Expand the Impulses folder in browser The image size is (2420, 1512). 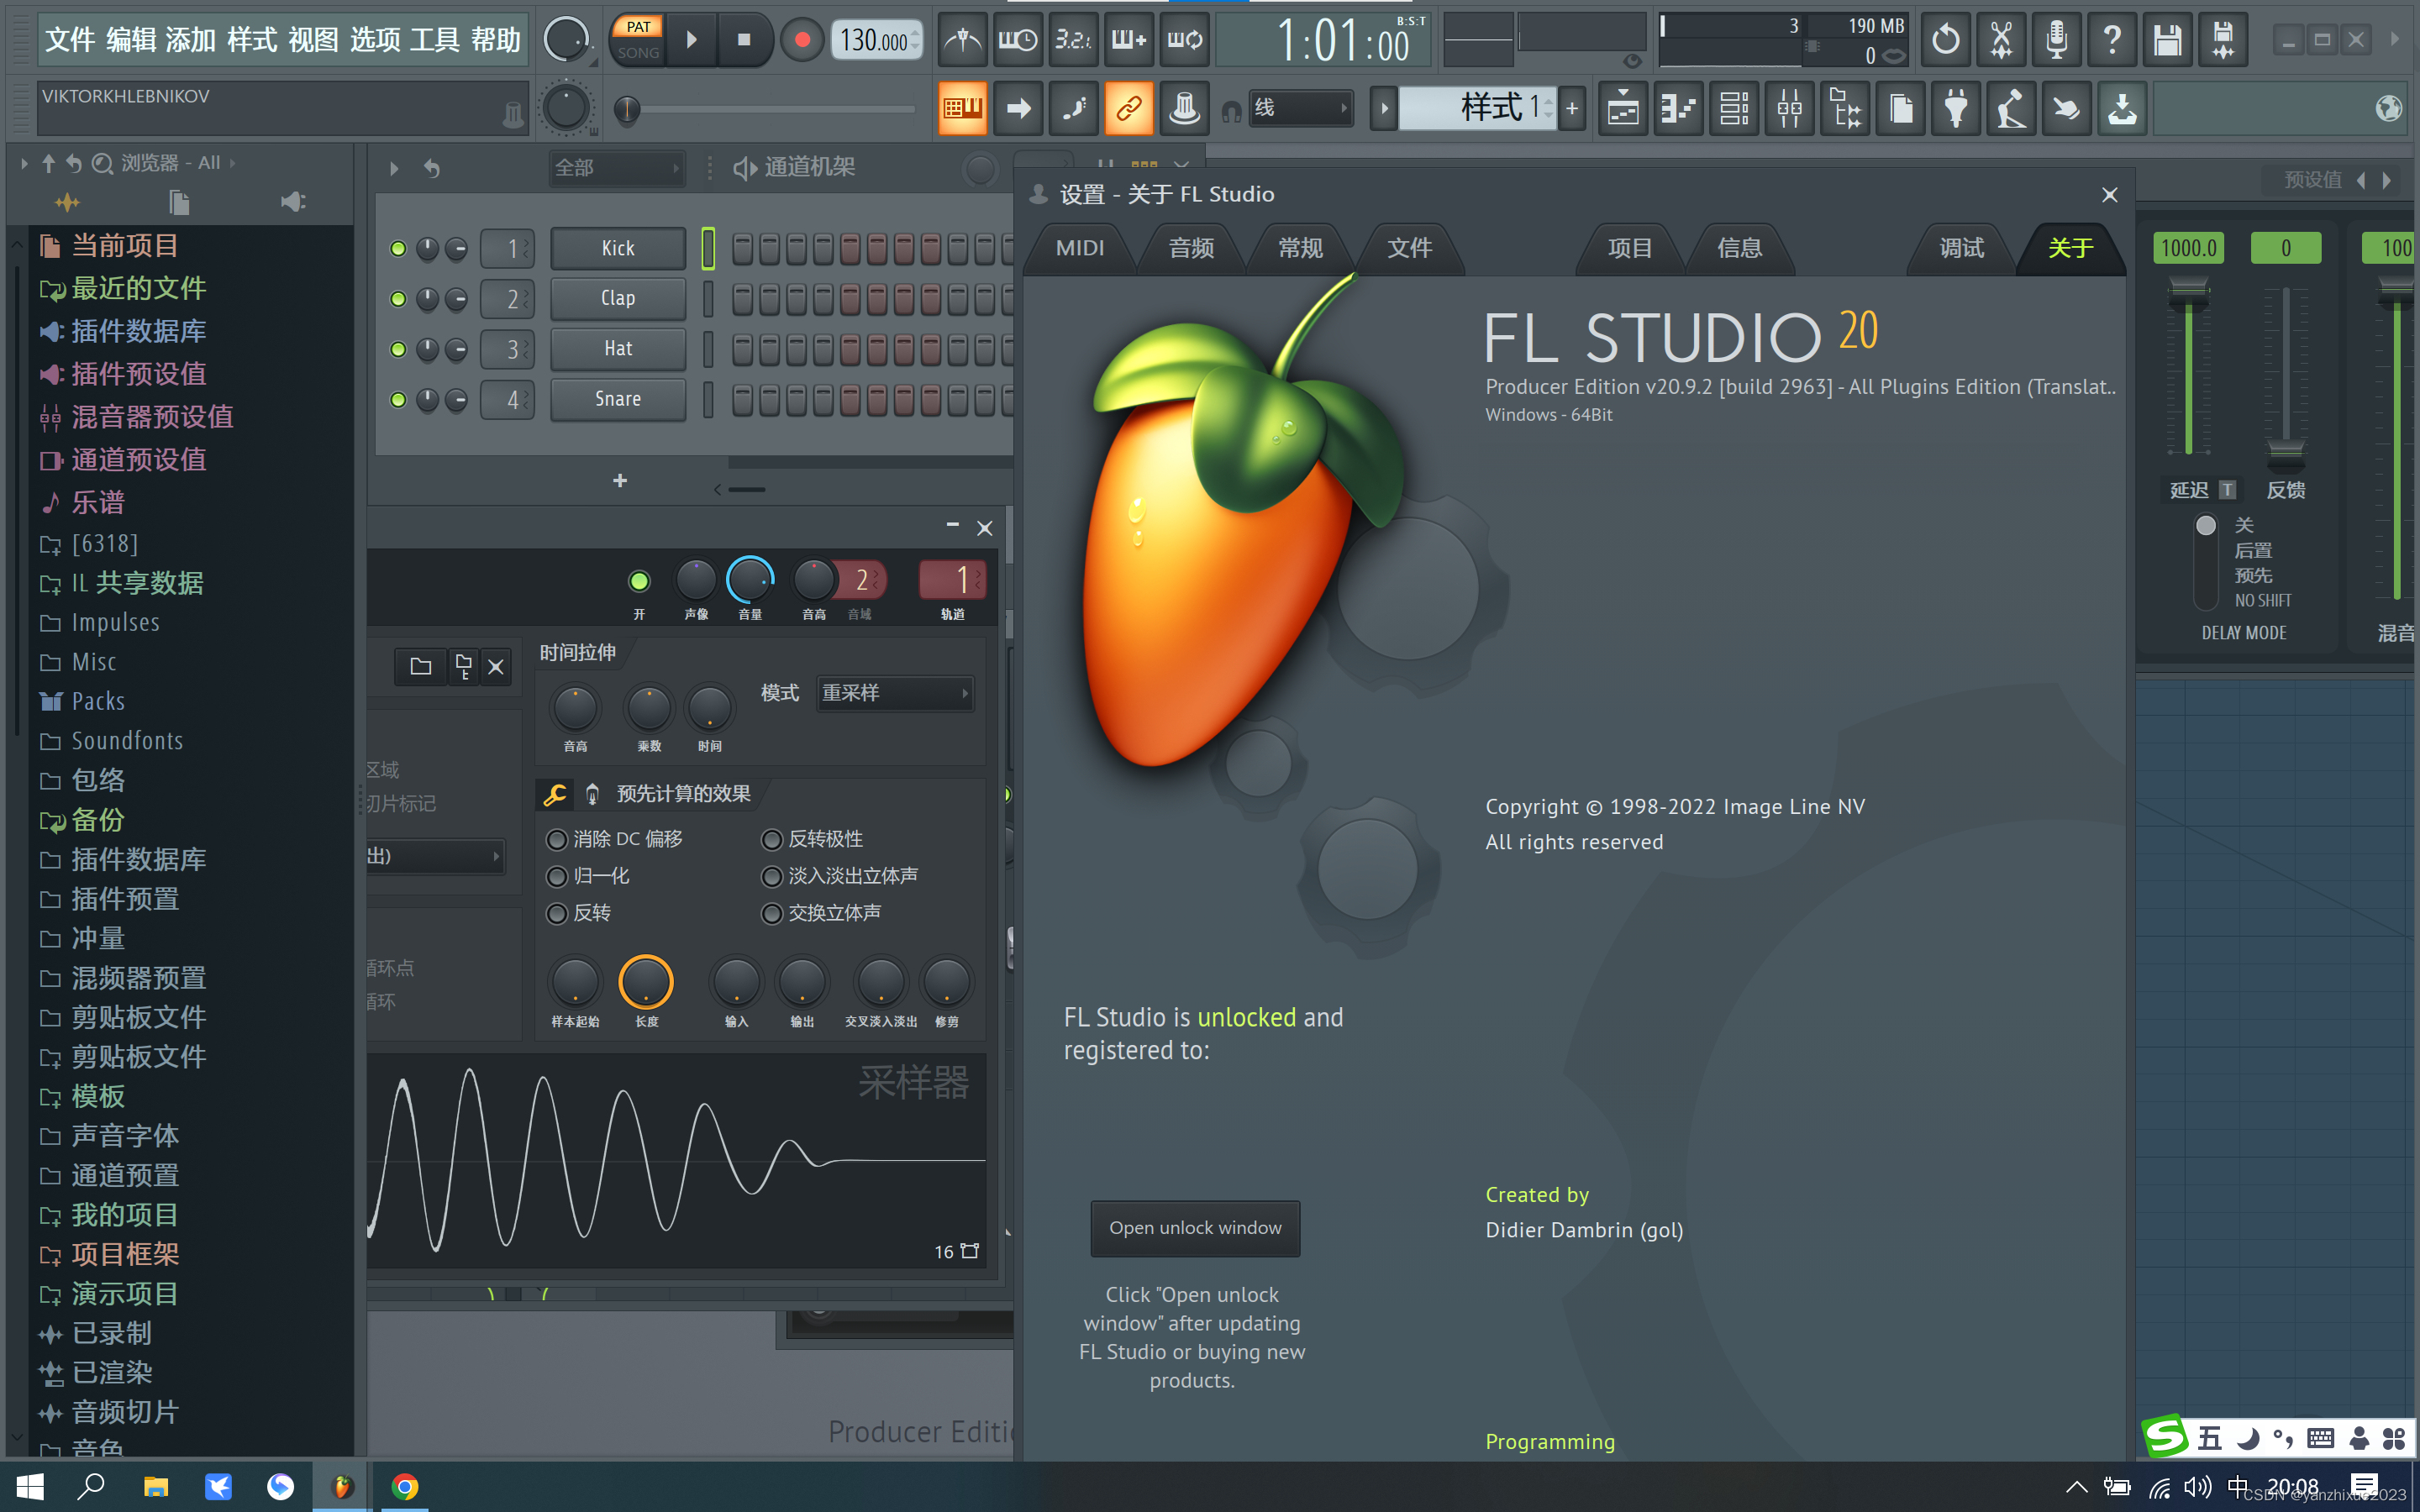(115, 622)
